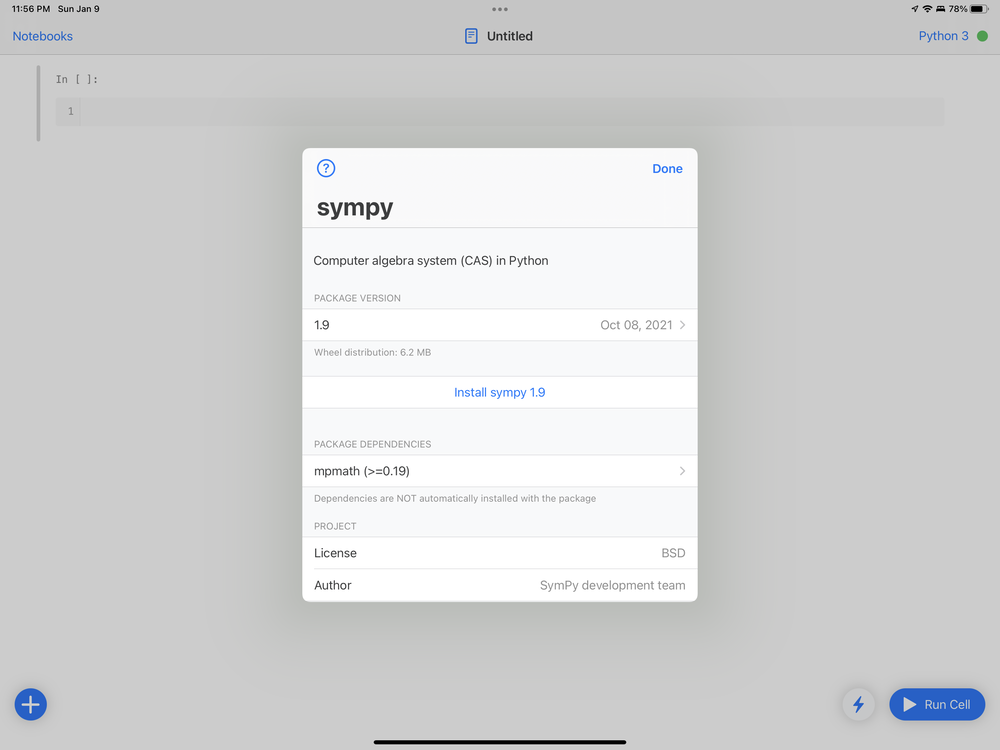The width and height of the screenshot is (1000, 750).
Task: Tap the location arrow status icon
Action: point(915,9)
